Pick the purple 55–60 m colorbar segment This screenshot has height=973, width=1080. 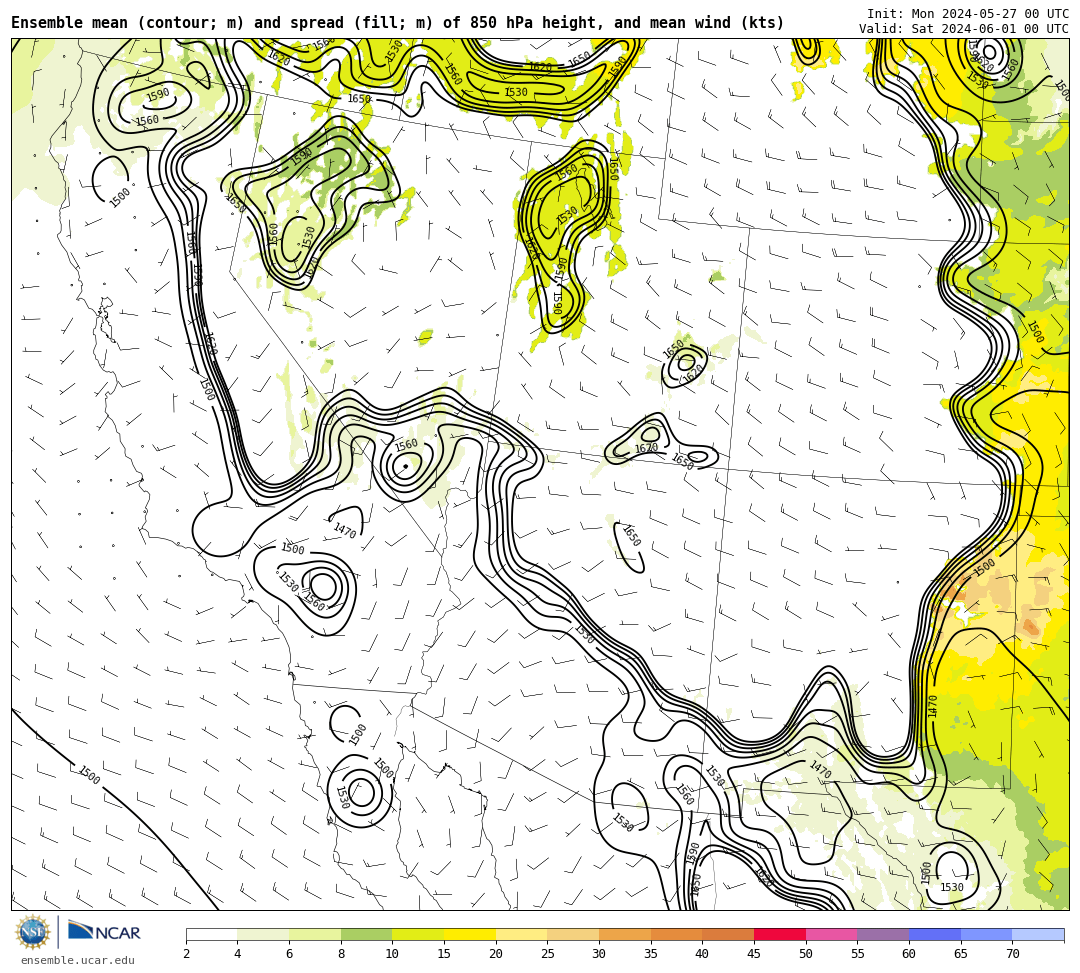tap(883, 934)
